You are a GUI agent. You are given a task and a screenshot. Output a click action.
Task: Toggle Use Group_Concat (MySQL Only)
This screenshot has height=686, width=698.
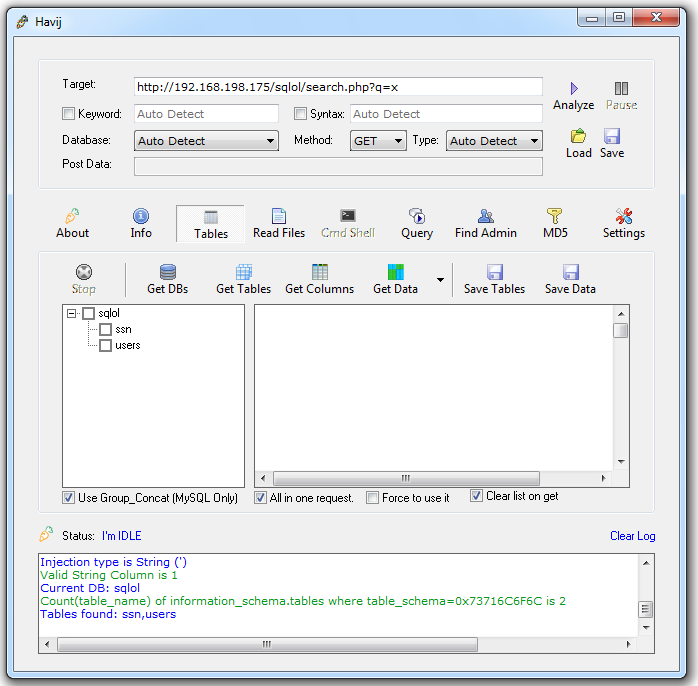(68, 498)
